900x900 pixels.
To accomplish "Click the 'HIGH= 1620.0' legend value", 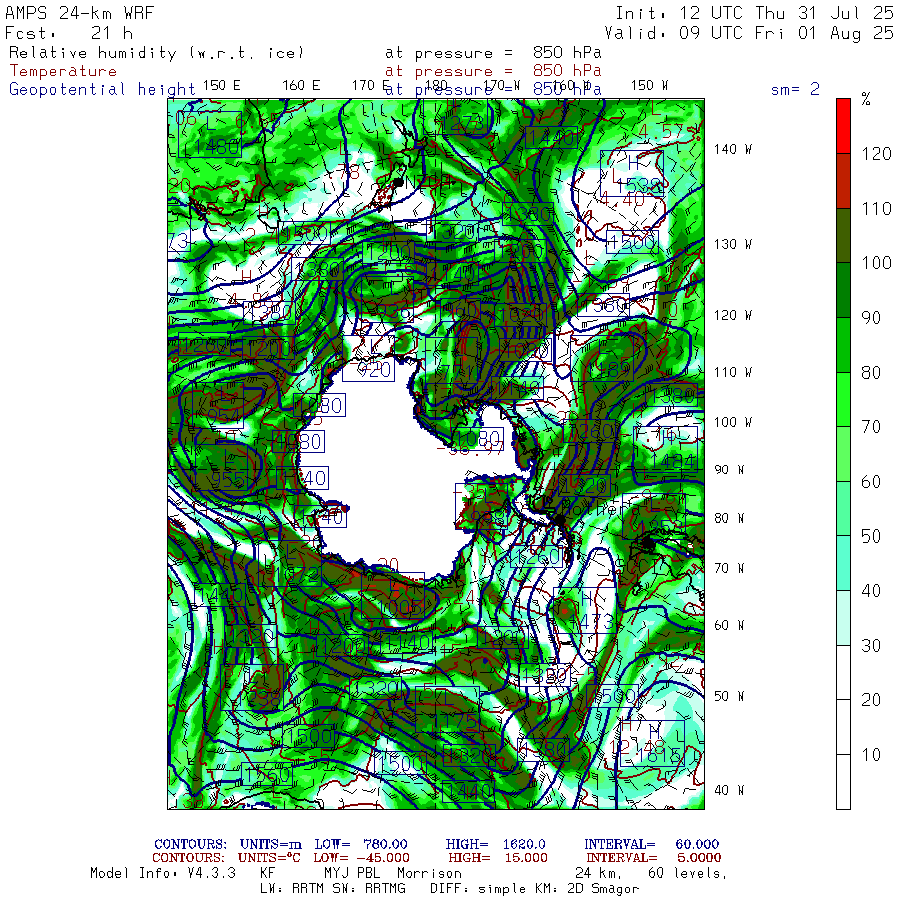I will 496,844.
